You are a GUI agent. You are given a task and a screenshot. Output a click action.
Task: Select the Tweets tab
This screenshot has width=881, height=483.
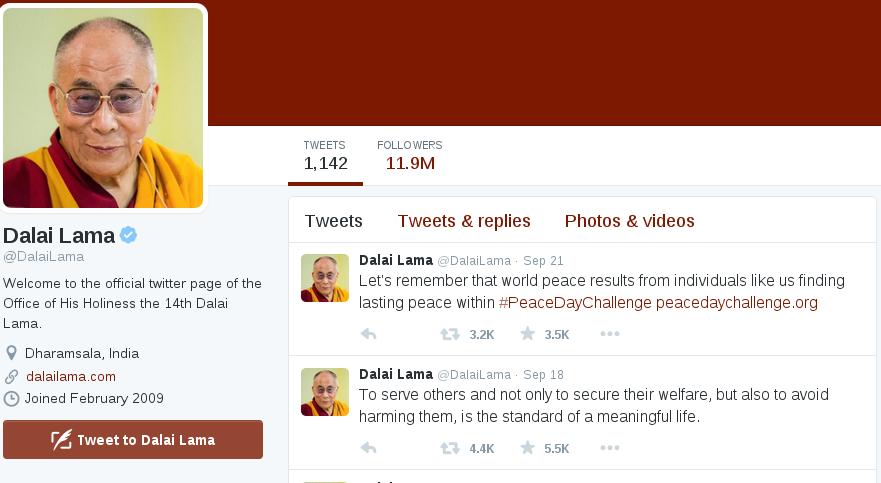tap(334, 221)
